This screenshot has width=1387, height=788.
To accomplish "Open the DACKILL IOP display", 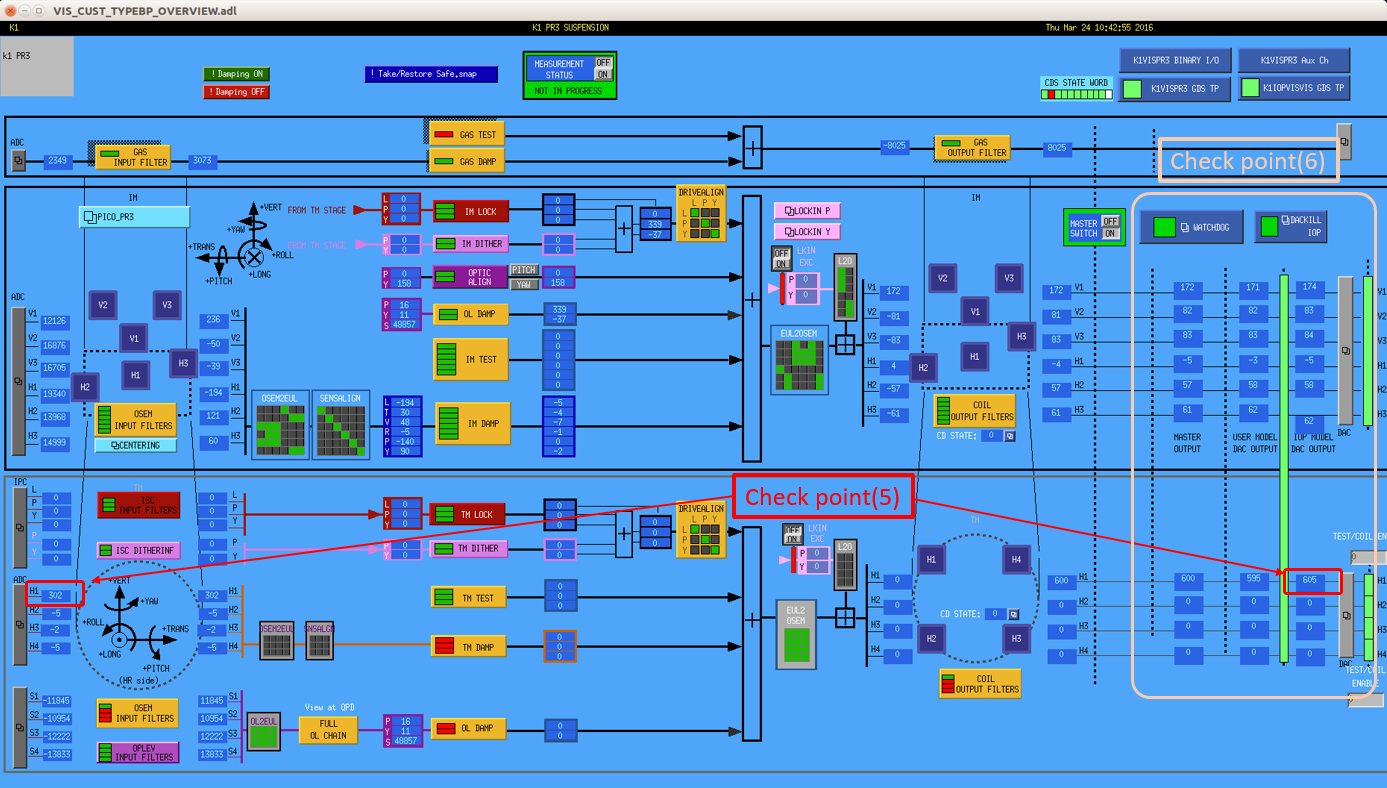I will (x=1291, y=226).
